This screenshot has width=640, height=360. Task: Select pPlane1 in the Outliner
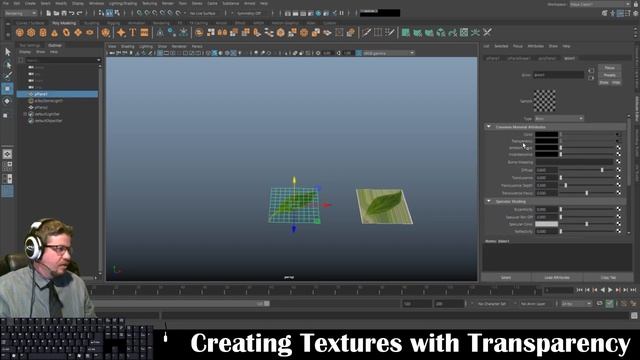(x=57, y=94)
